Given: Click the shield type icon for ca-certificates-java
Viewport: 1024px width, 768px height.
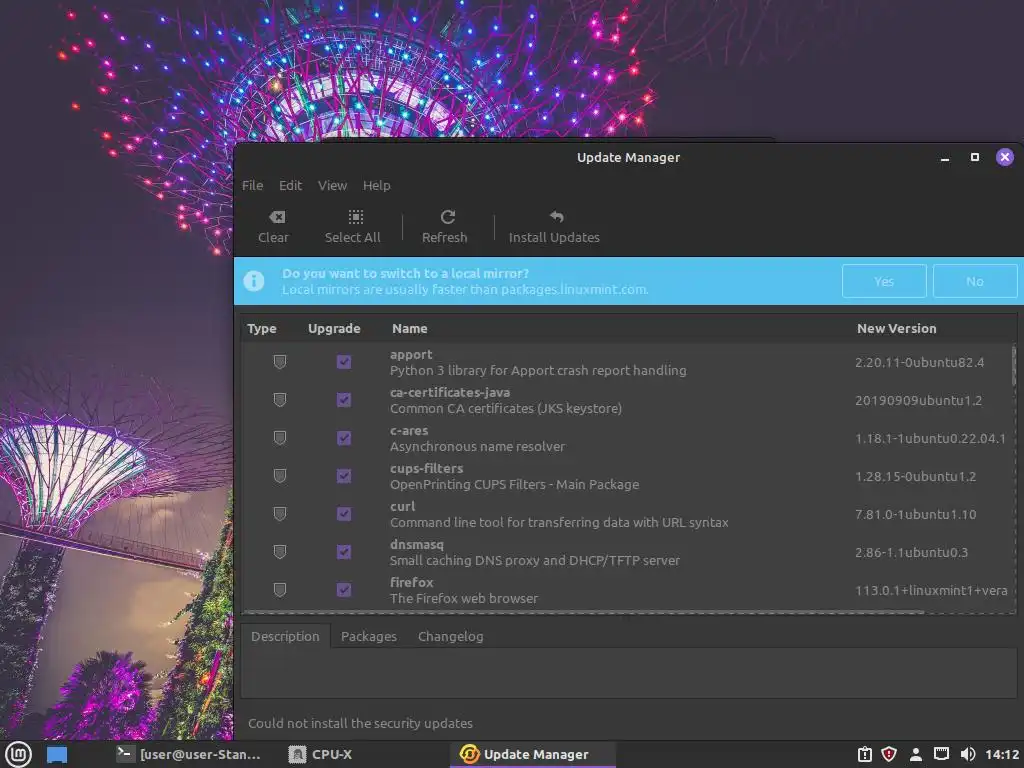Looking at the screenshot, I should click(280, 400).
